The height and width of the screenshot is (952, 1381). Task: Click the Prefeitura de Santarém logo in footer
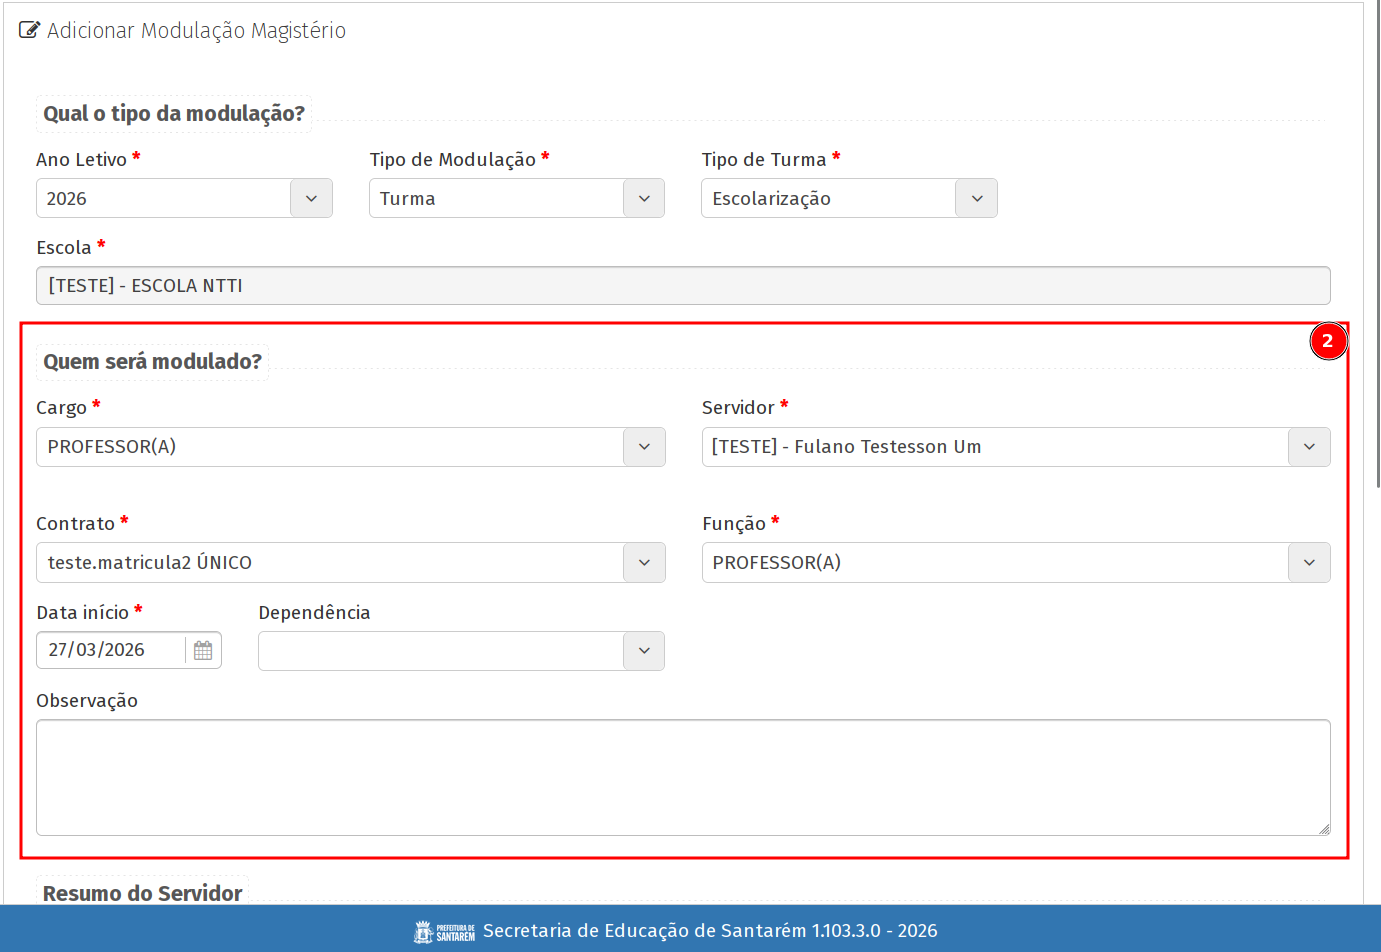(444, 932)
